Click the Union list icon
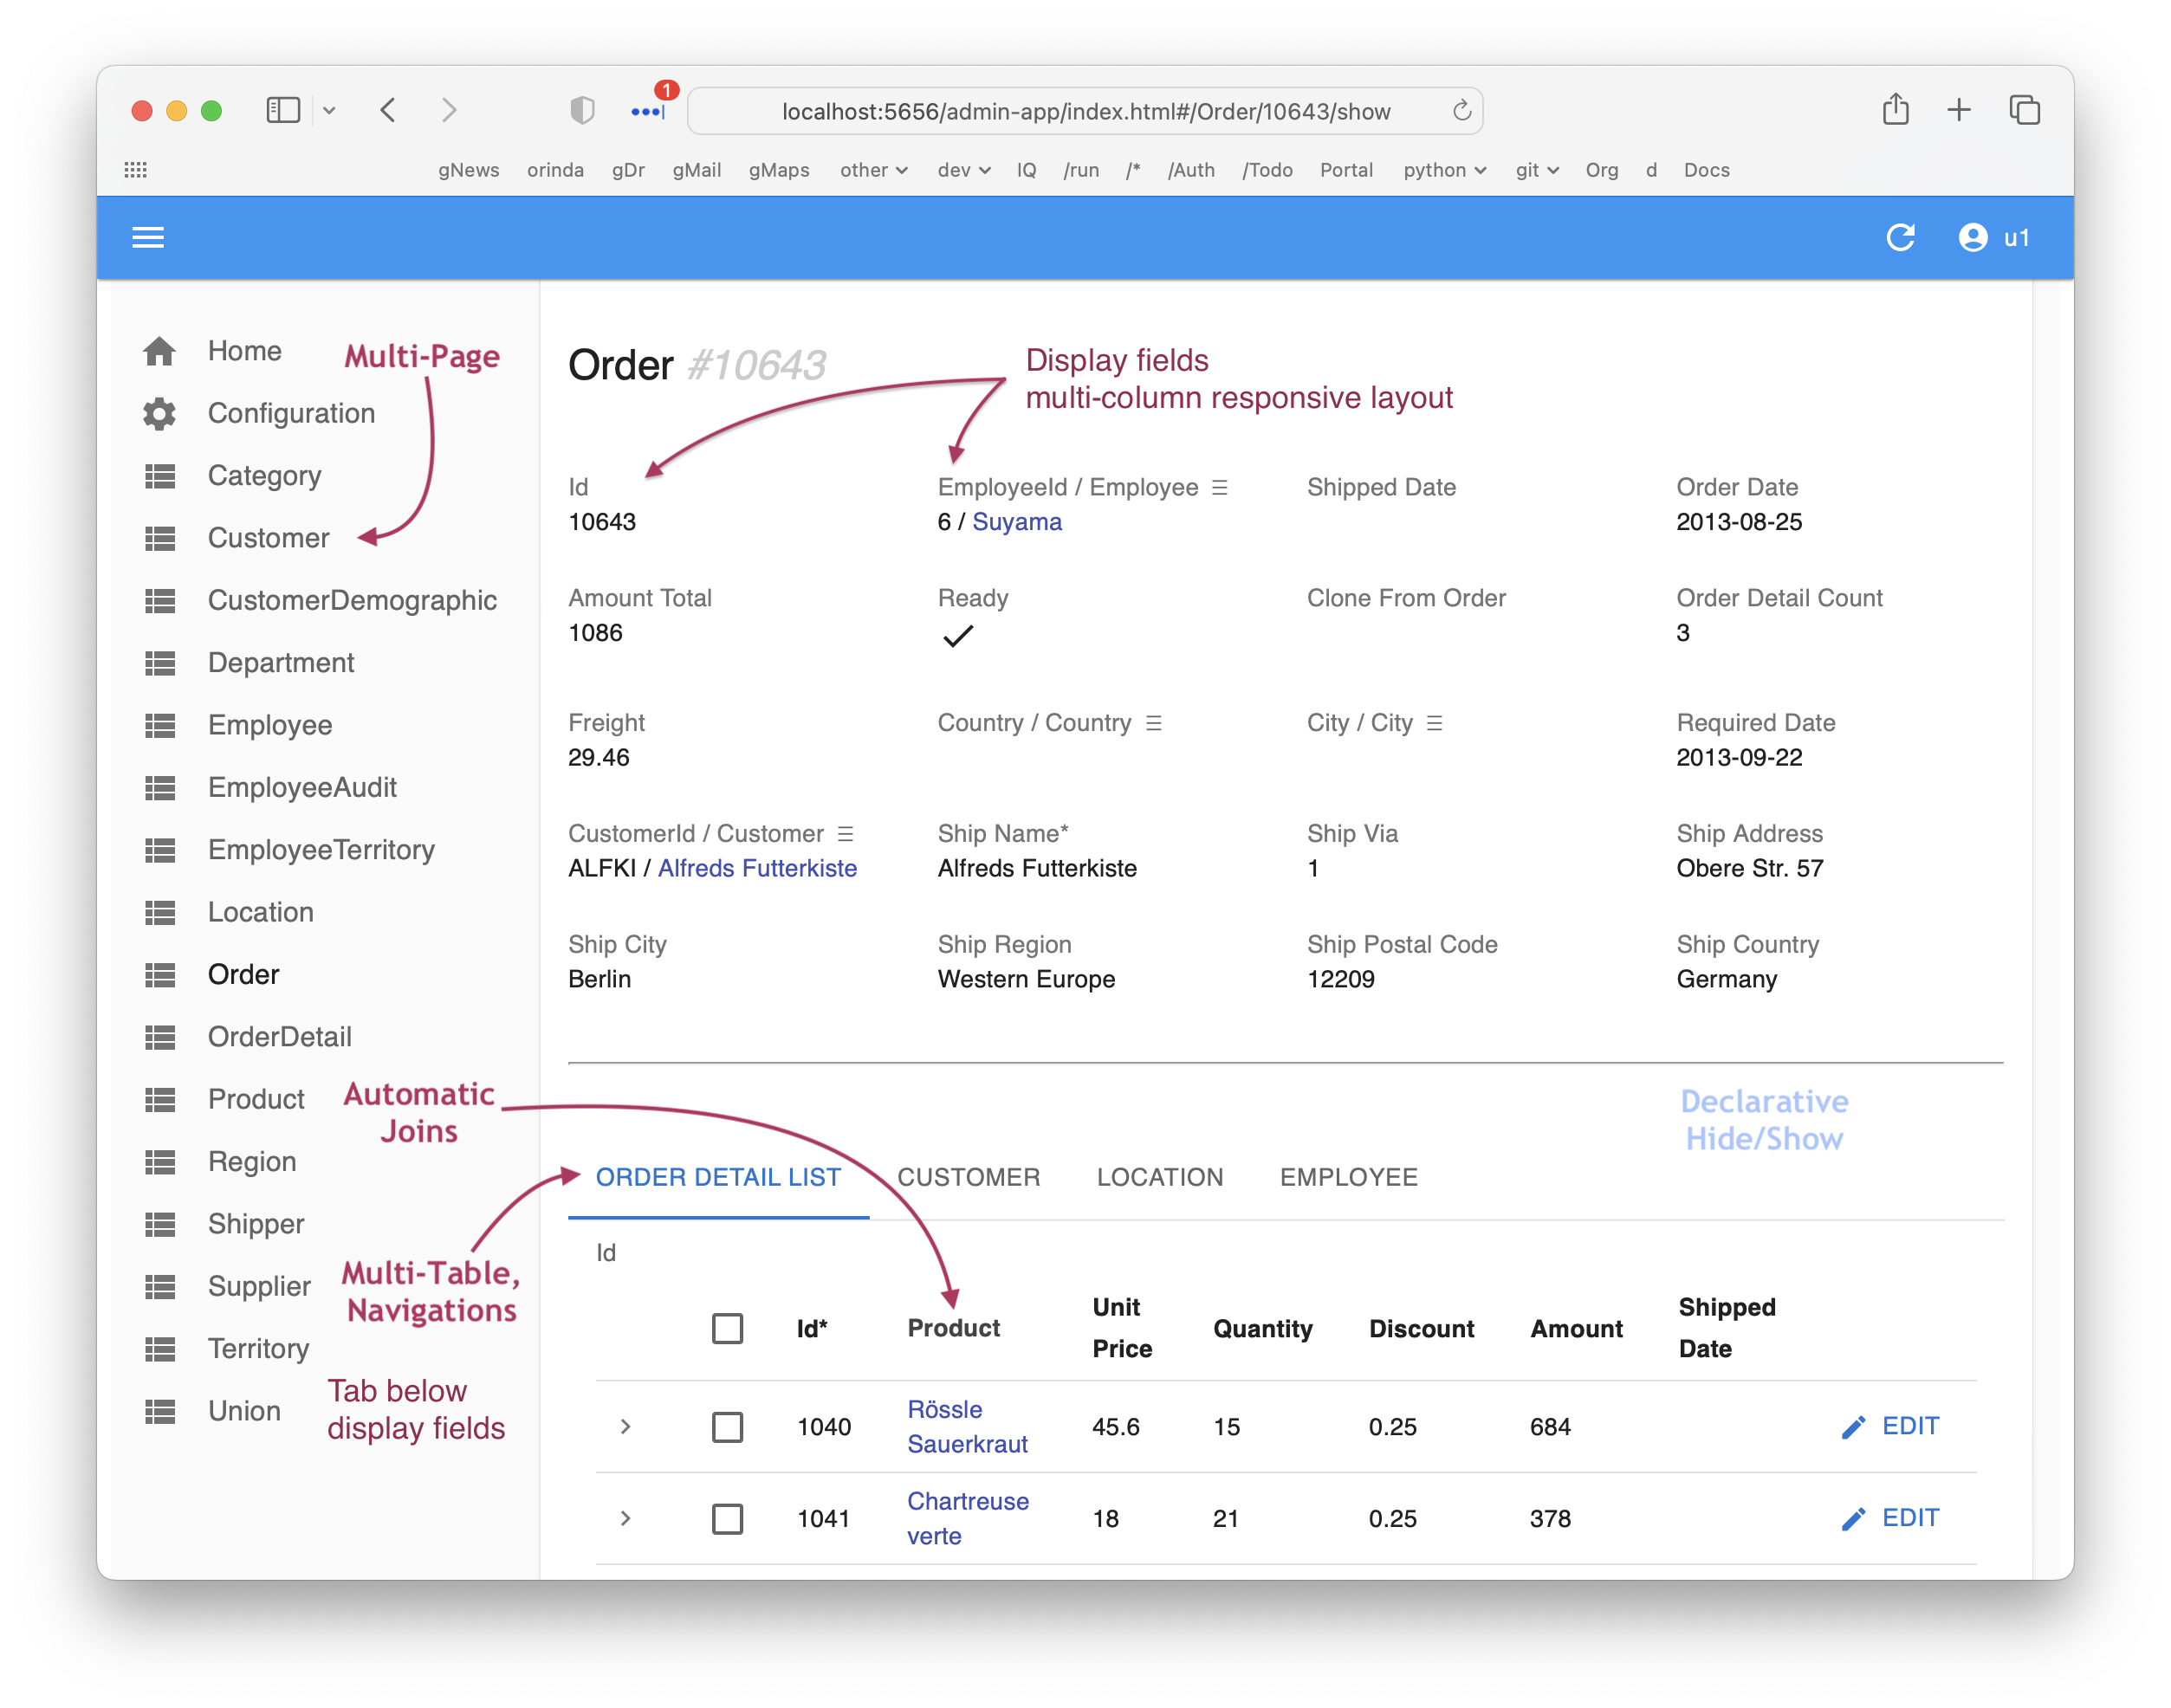Image resolution: width=2171 pixels, height=1708 pixels. coord(159,1411)
